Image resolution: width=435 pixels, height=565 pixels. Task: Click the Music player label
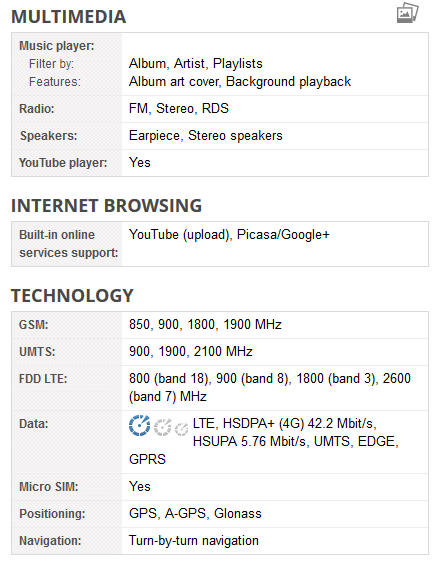(x=57, y=46)
